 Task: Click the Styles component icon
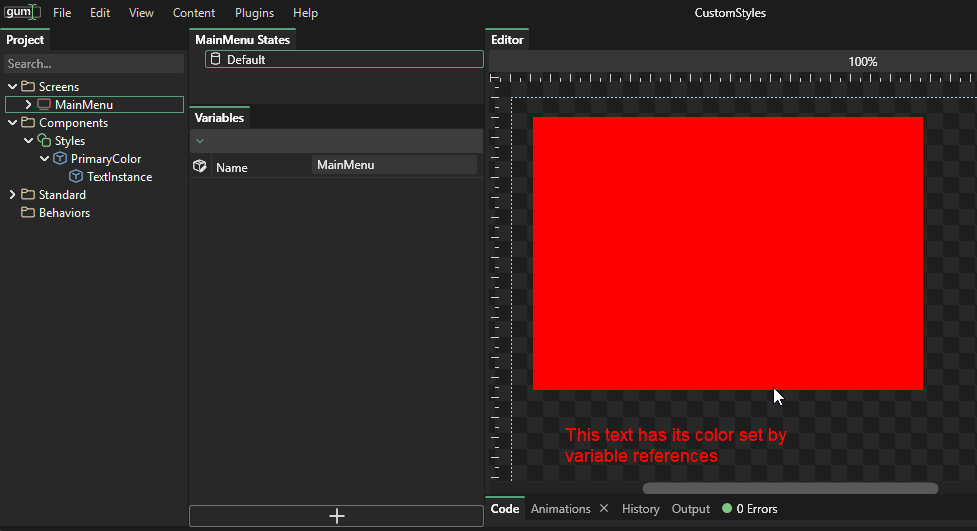pyautogui.click(x=44, y=141)
